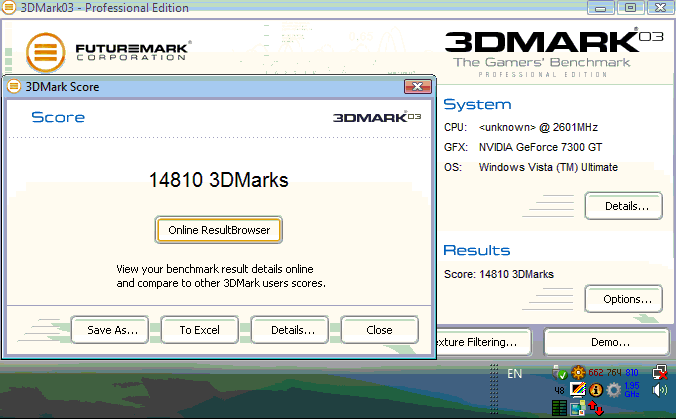Open Details... in the score dialog

(x=290, y=329)
